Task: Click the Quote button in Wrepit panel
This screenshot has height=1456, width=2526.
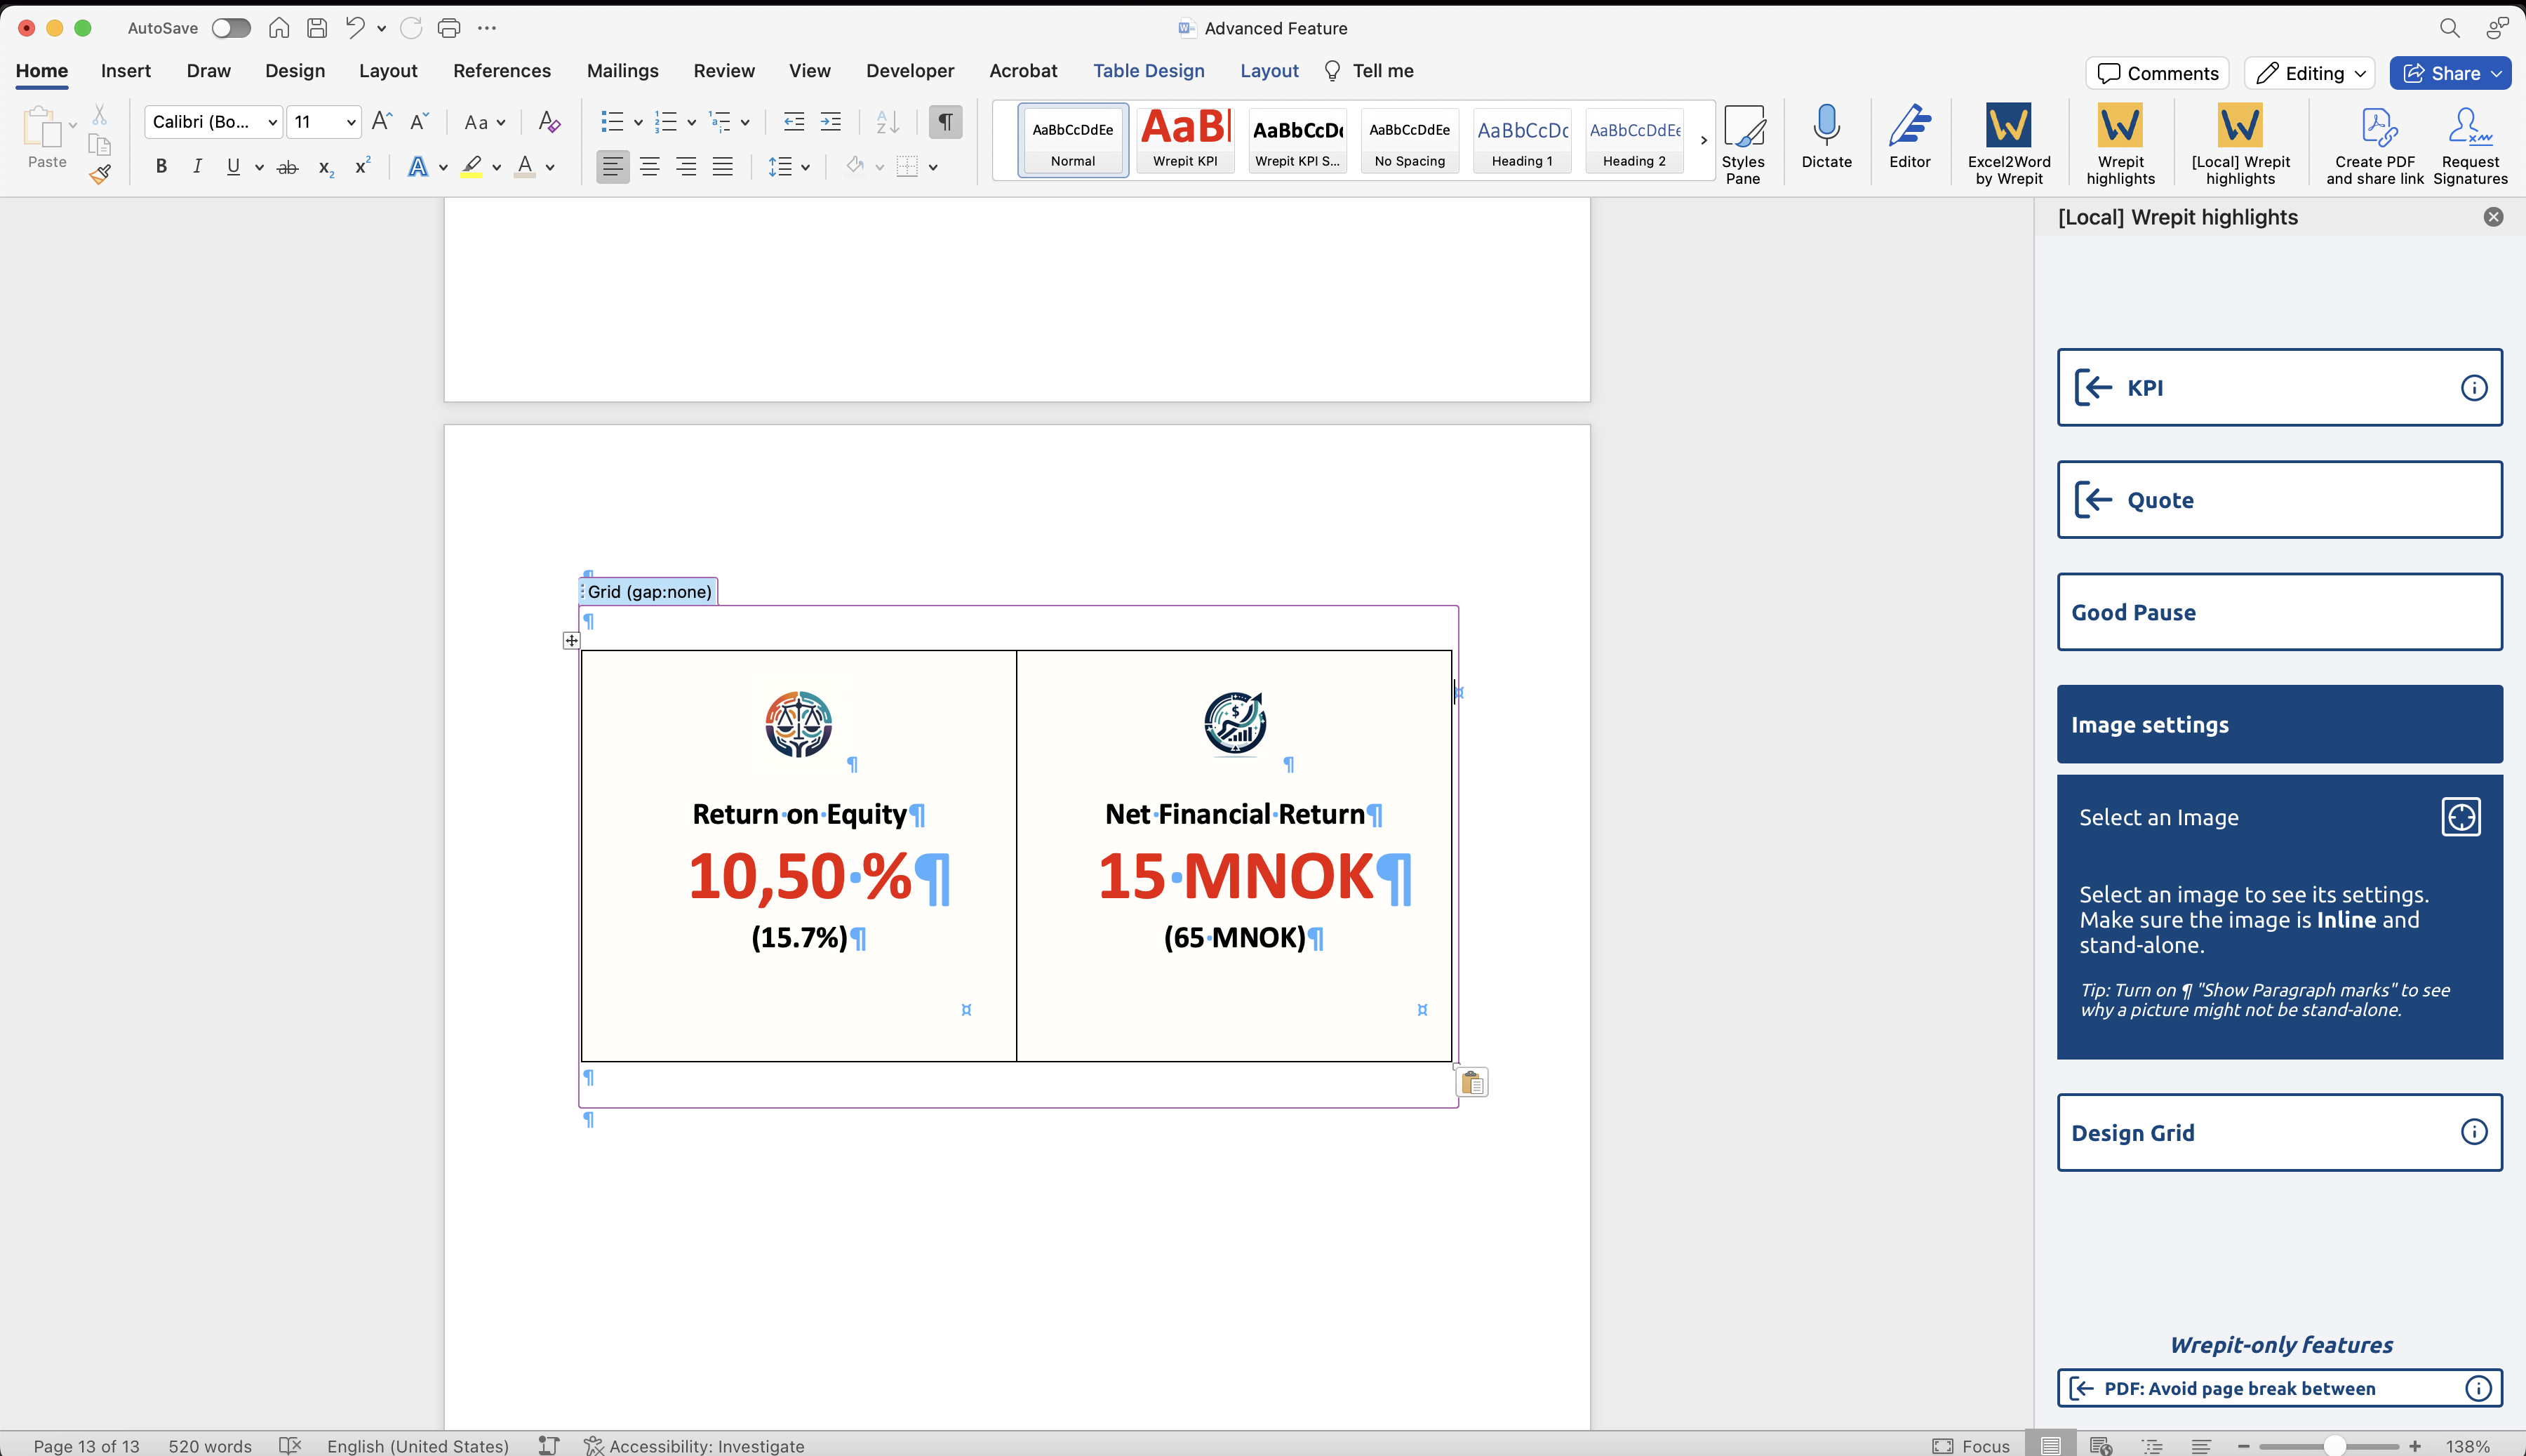Action: coord(2279,500)
